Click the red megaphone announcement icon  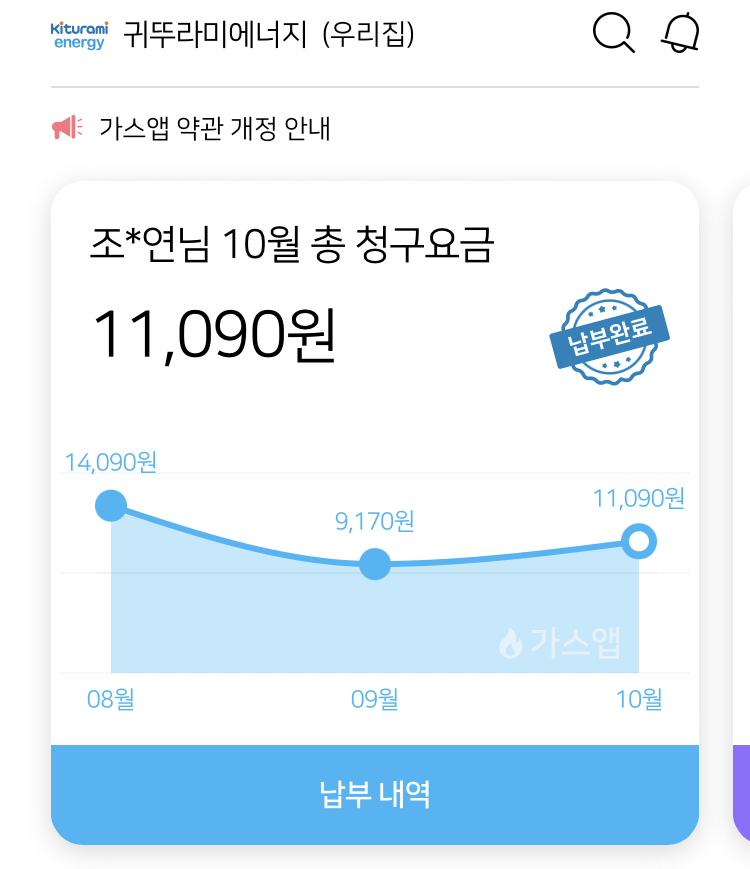point(67,128)
